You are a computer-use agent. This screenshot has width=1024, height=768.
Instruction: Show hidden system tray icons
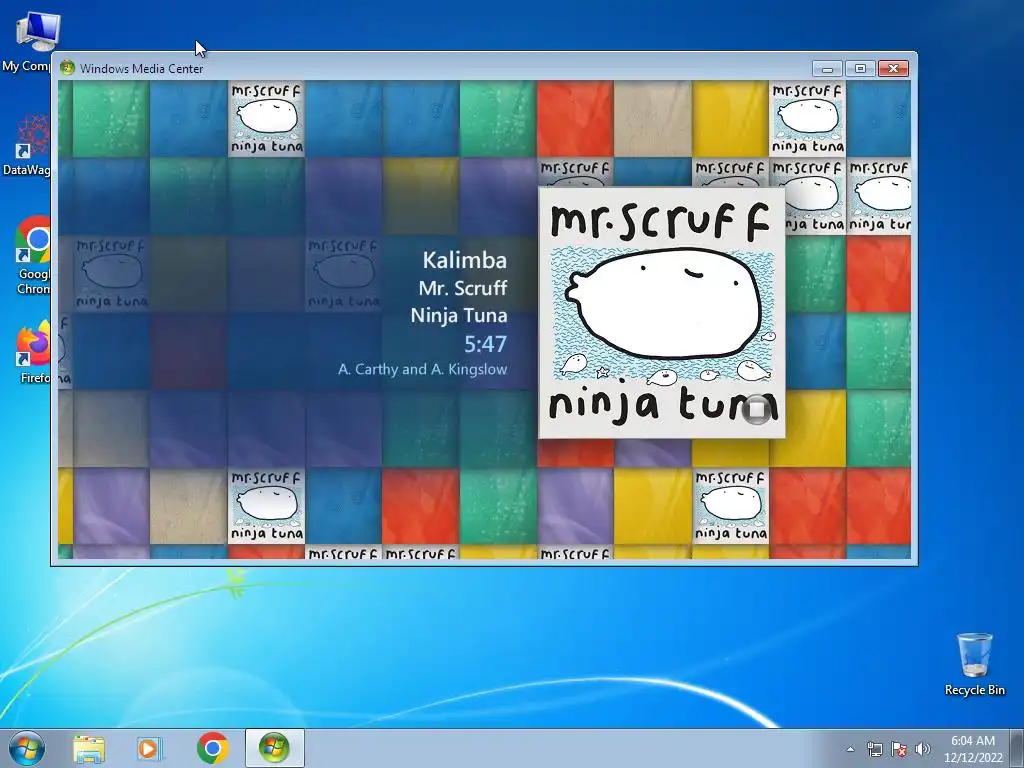pyautogui.click(x=850, y=749)
